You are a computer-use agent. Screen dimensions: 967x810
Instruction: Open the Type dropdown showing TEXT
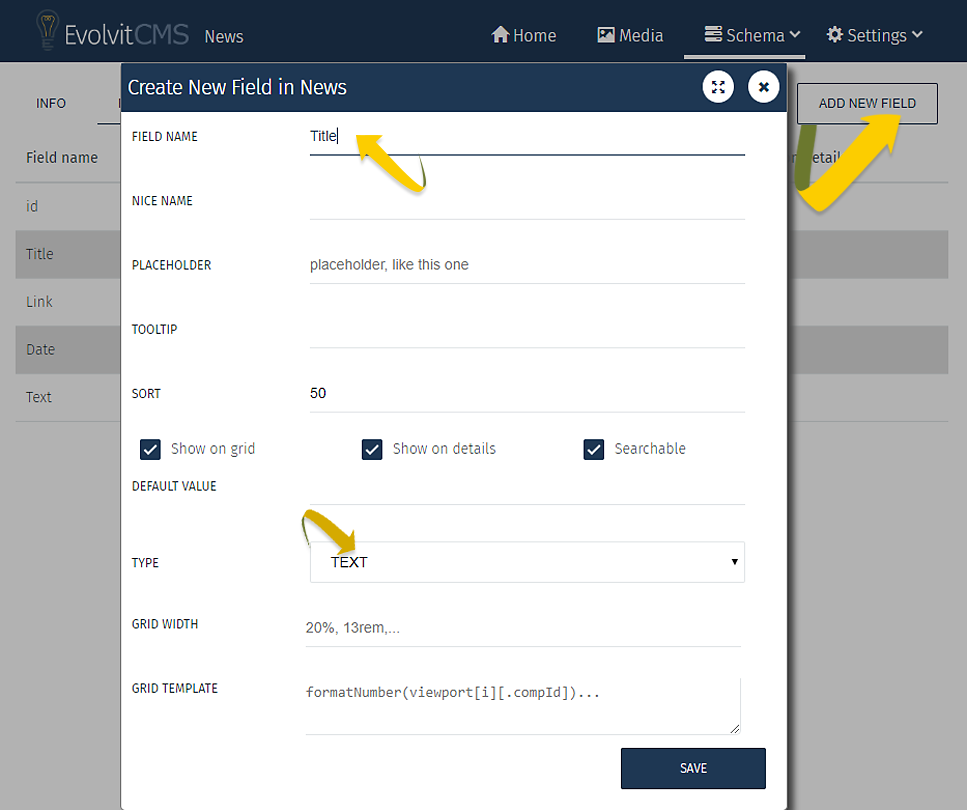coord(527,562)
